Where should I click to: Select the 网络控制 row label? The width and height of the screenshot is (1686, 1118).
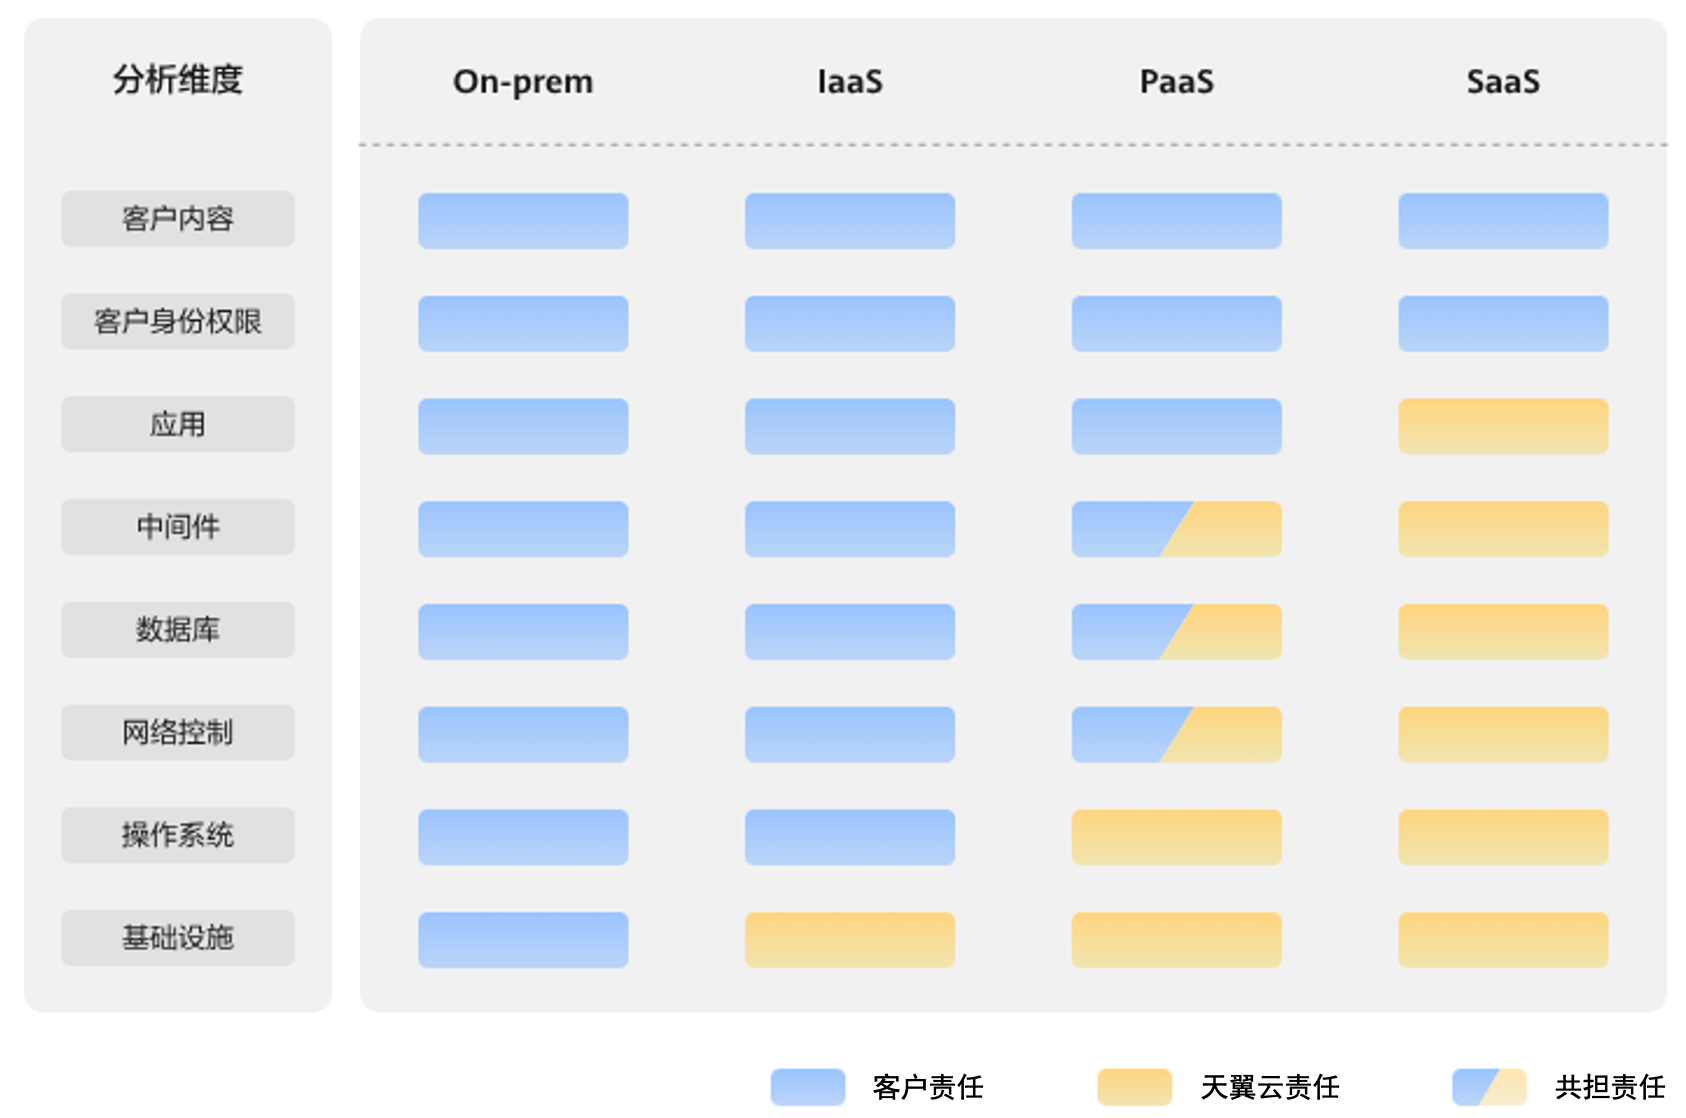[x=178, y=733]
